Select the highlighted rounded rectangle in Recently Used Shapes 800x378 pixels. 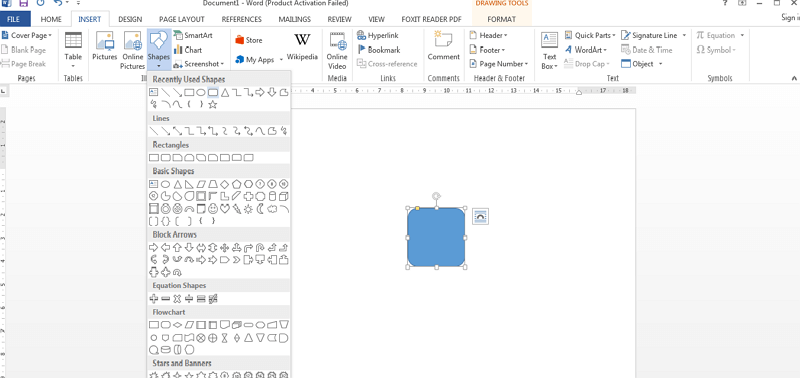point(213,92)
